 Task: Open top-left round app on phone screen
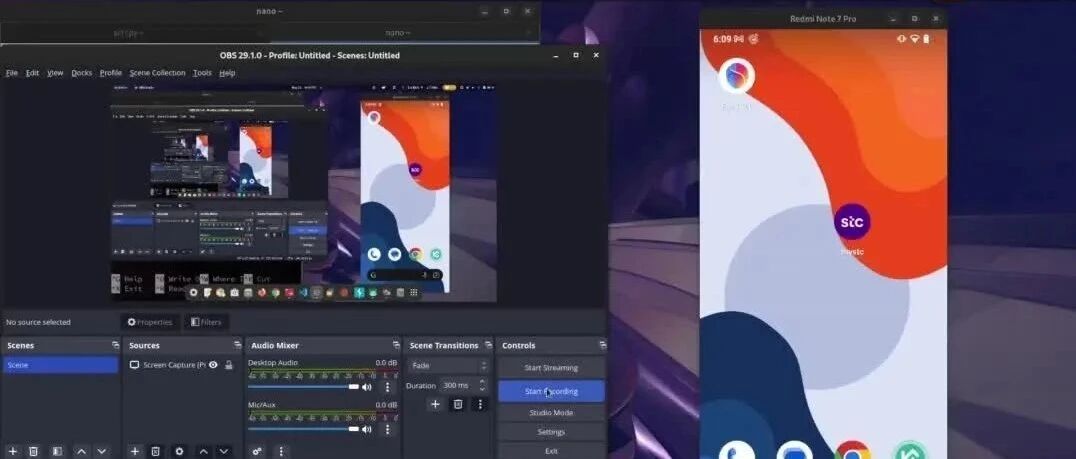coord(736,75)
